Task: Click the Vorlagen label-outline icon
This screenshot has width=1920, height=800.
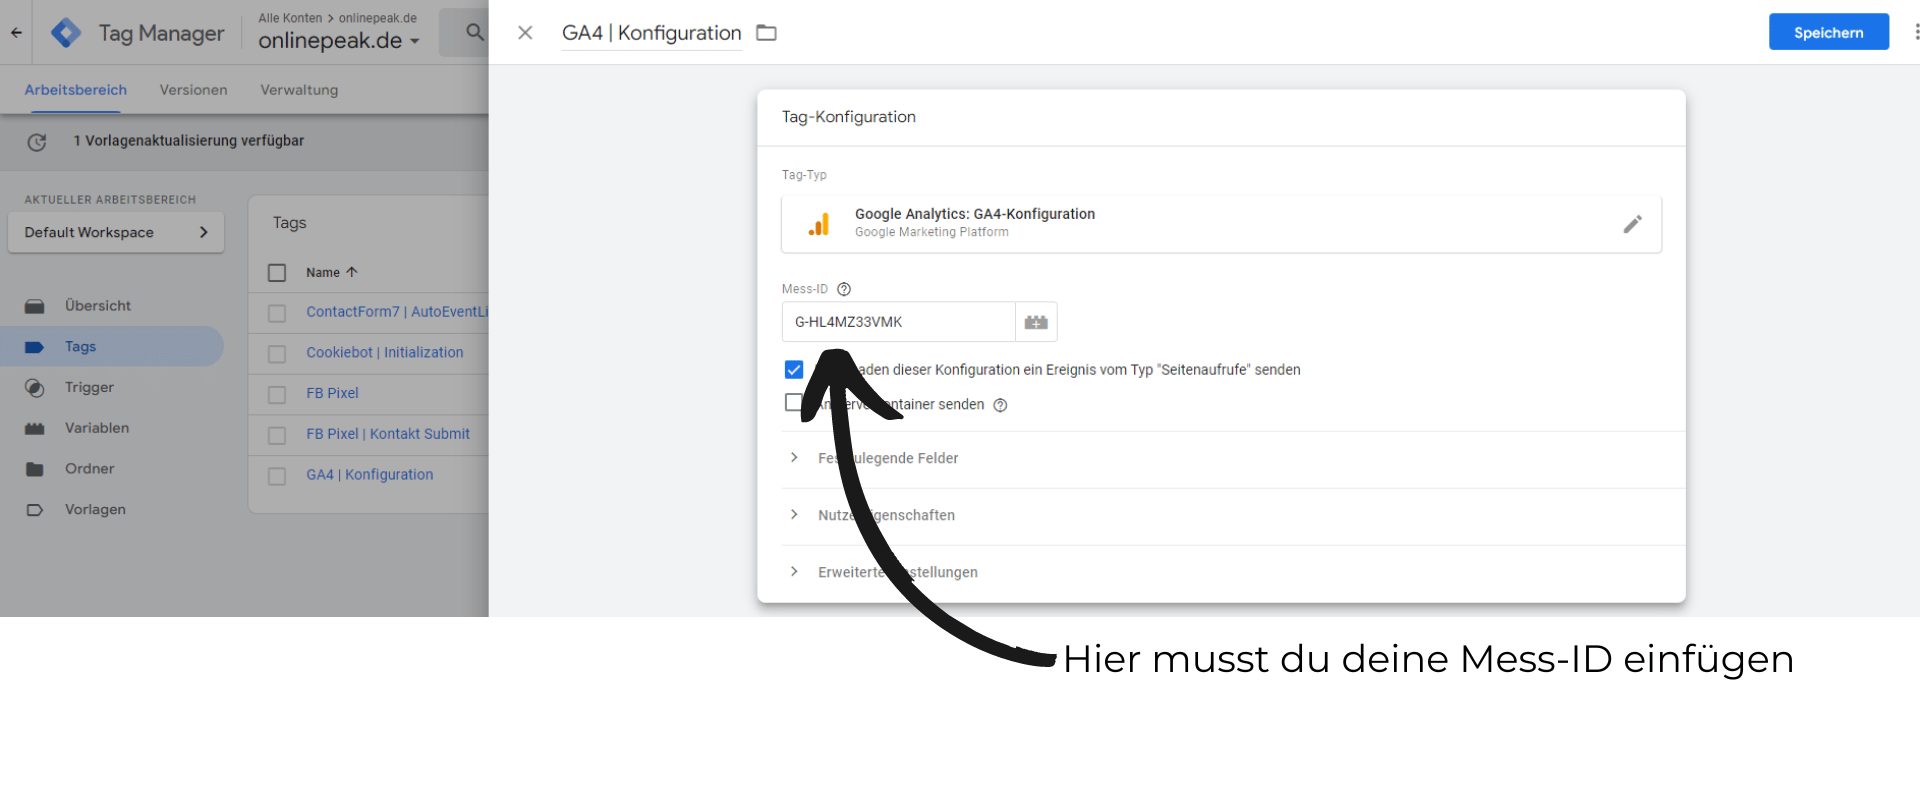Action: click(x=35, y=510)
